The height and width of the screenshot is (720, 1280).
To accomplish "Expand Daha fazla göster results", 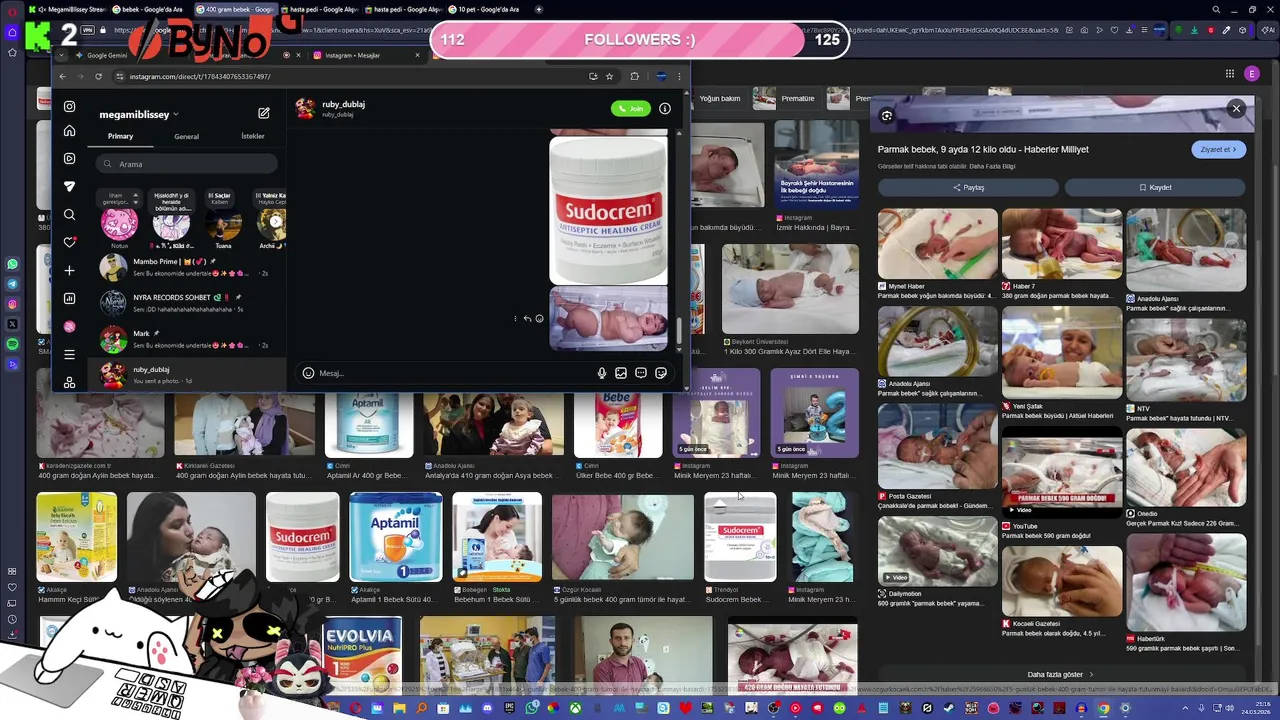I will click(x=1060, y=674).
